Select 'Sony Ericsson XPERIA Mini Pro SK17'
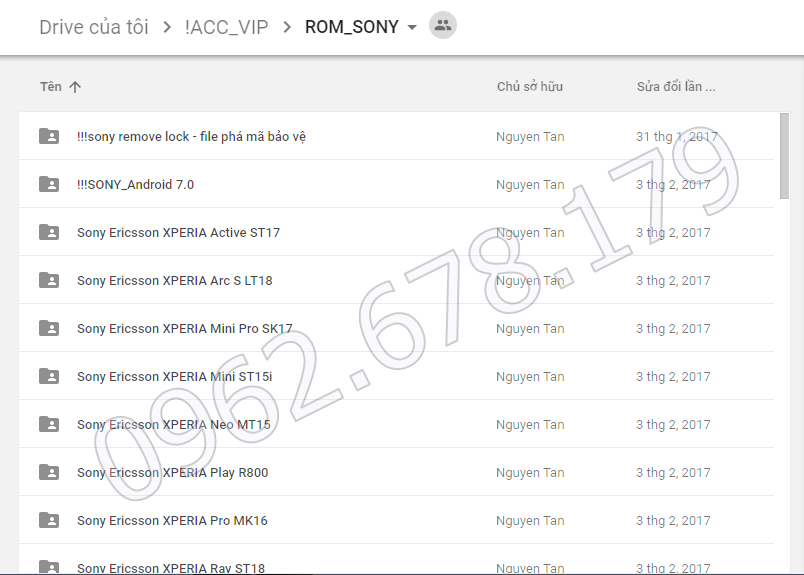804x575 pixels. point(185,329)
